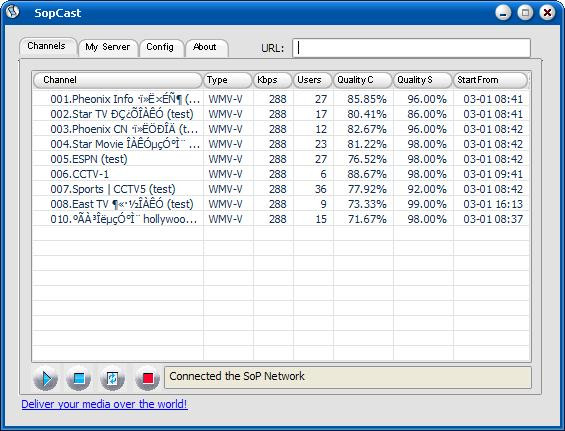Close the SopCast window
The height and width of the screenshot is (431, 565).
point(547,13)
